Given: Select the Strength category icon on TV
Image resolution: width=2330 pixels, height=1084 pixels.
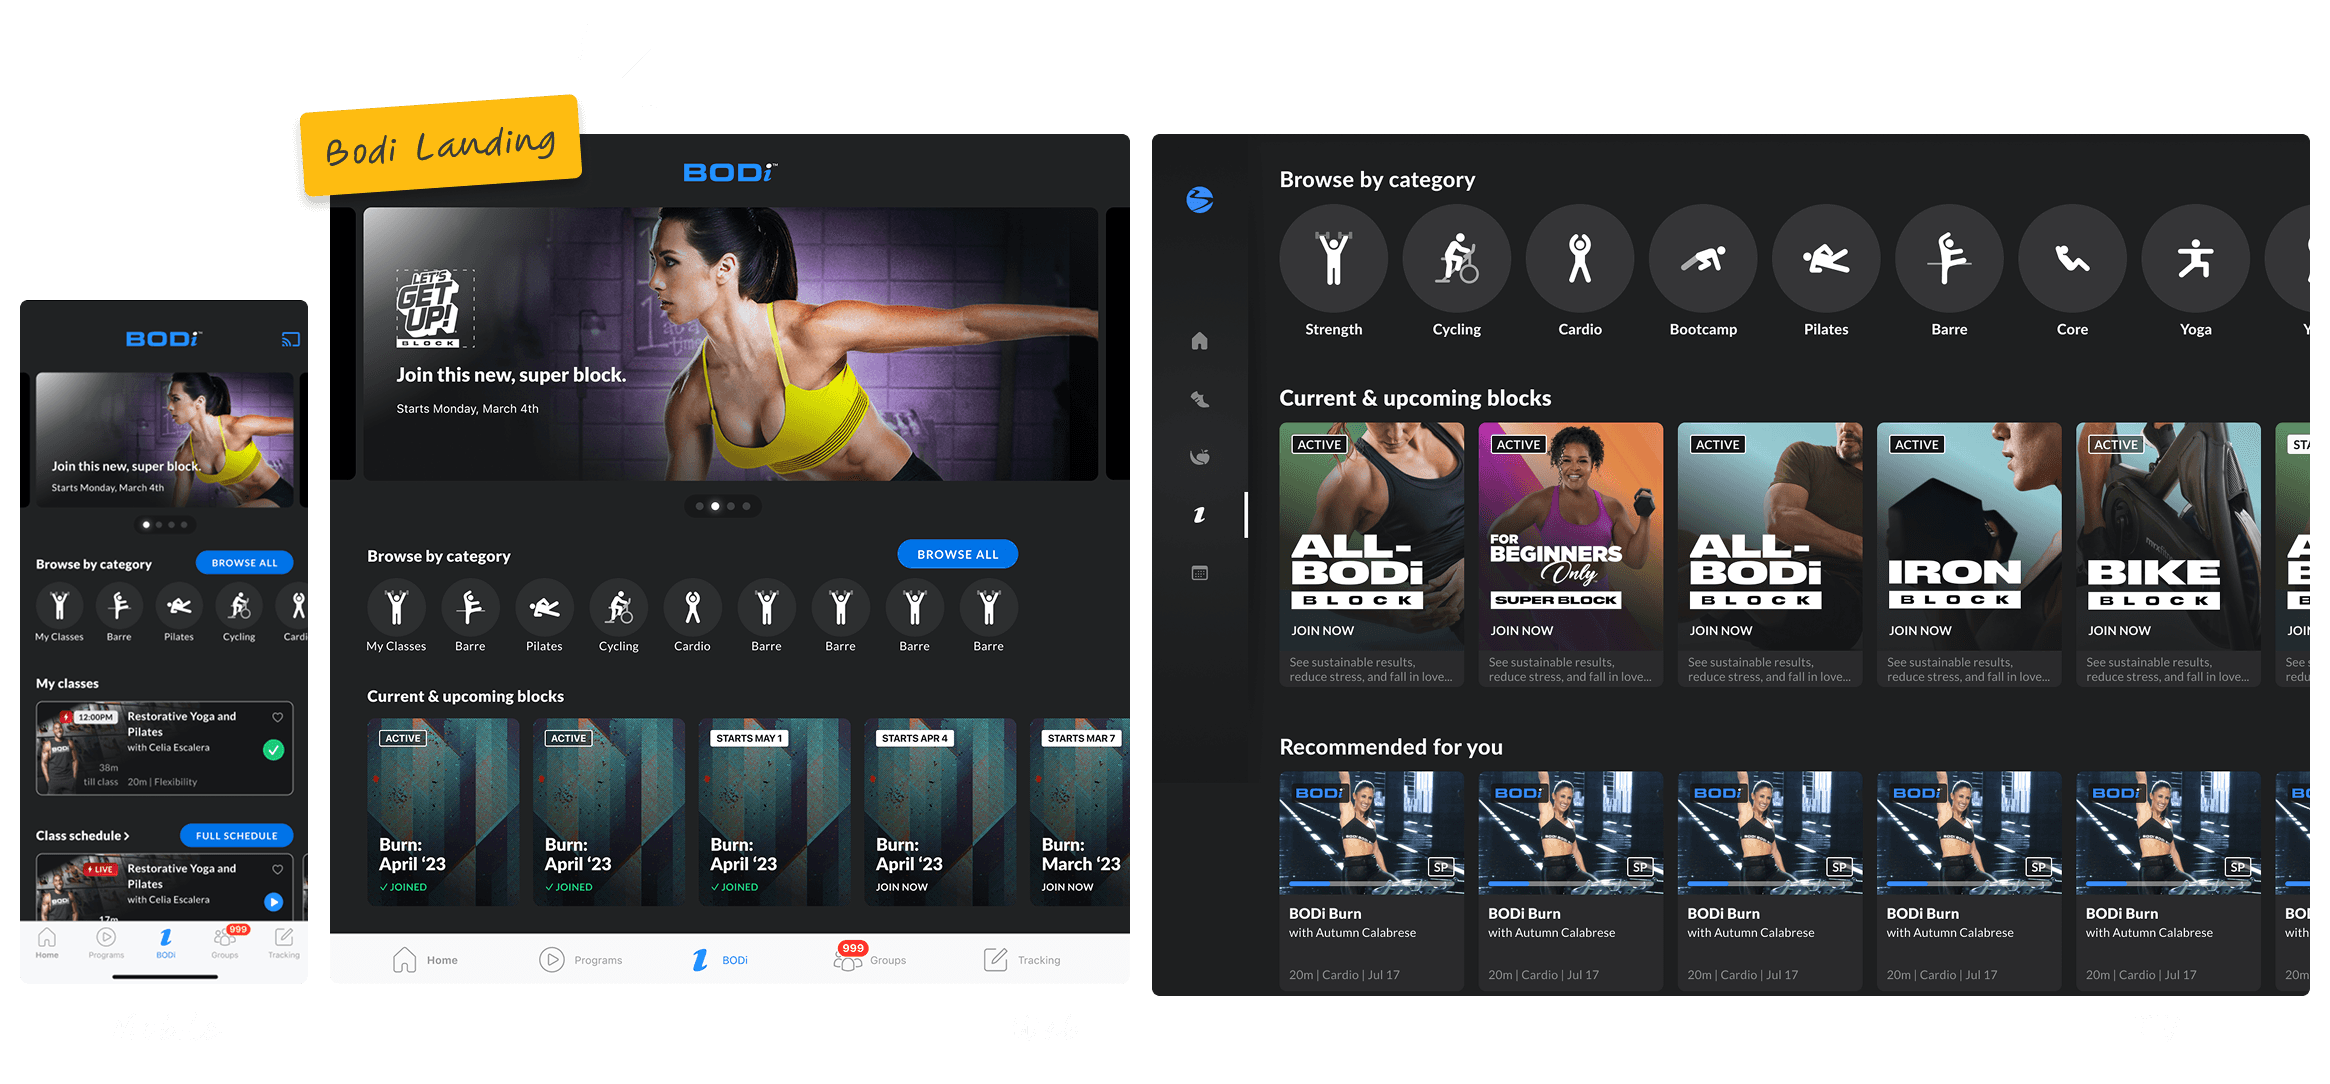Looking at the screenshot, I should click(x=1333, y=259).
